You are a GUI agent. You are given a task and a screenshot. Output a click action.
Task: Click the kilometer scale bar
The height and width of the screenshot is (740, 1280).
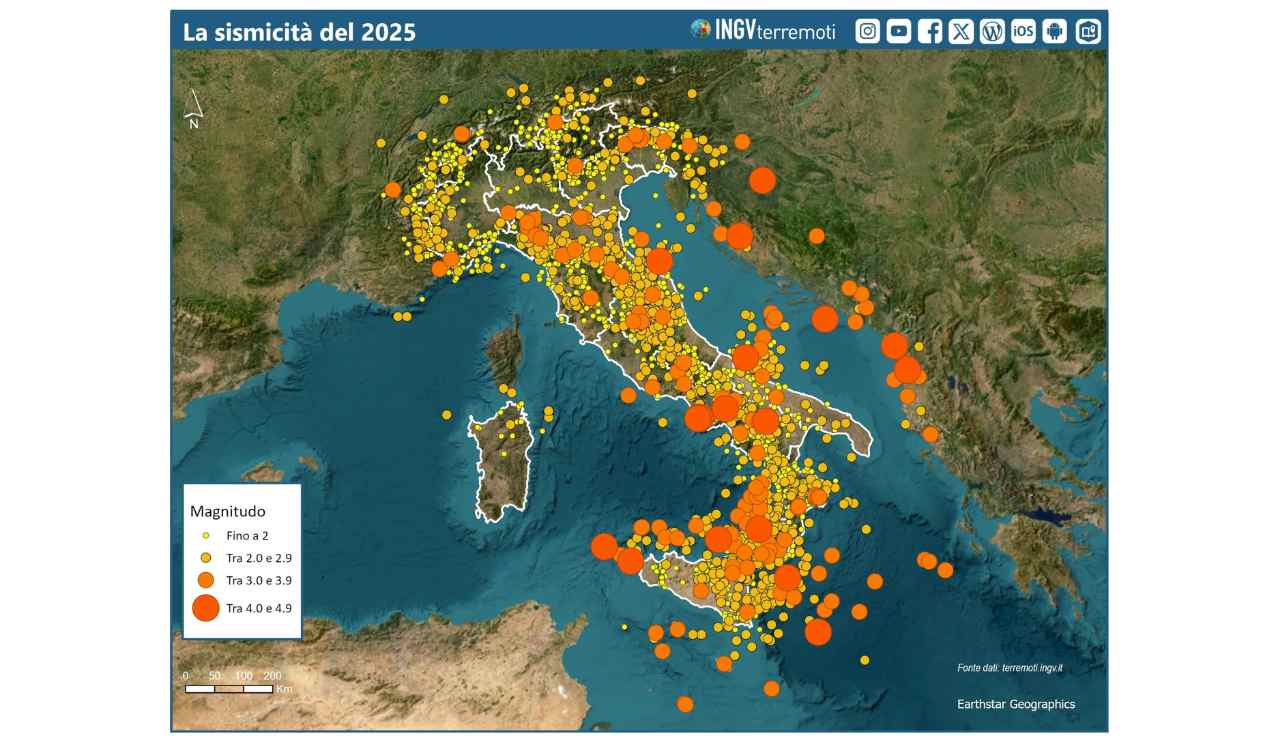click(229, 688)
